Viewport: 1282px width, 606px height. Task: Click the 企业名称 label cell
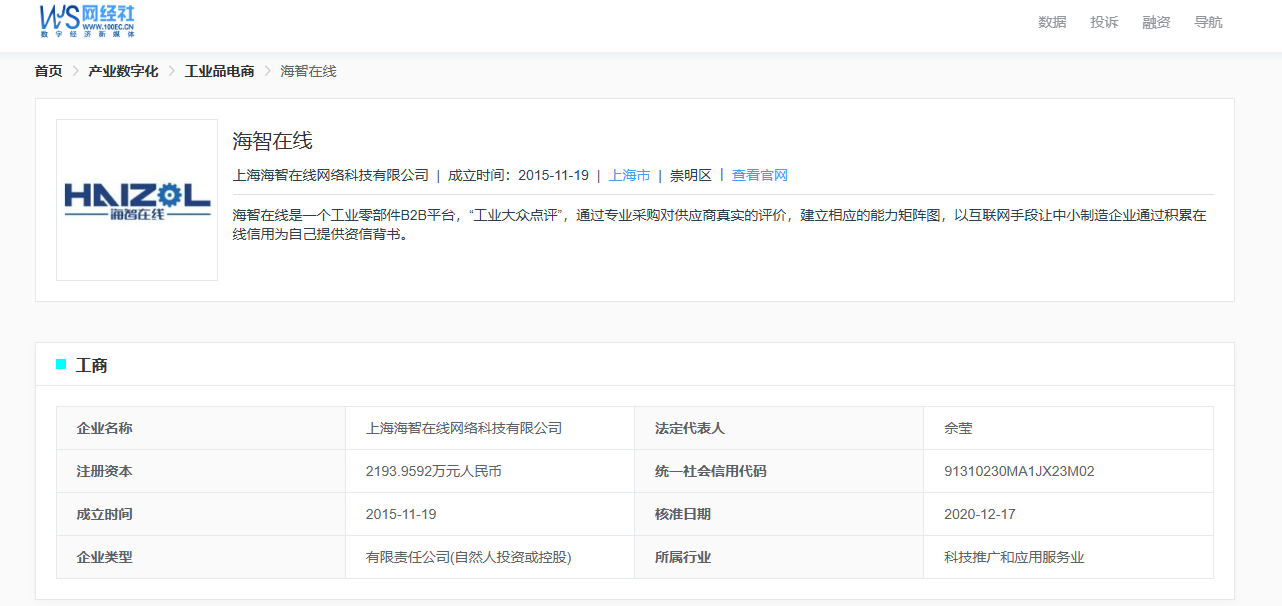[x=201, y=428]
